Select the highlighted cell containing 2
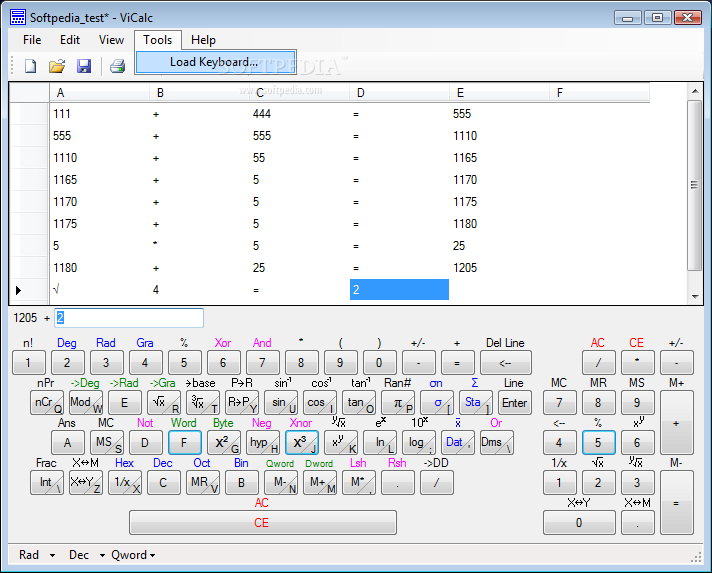 tap(399, 290)
